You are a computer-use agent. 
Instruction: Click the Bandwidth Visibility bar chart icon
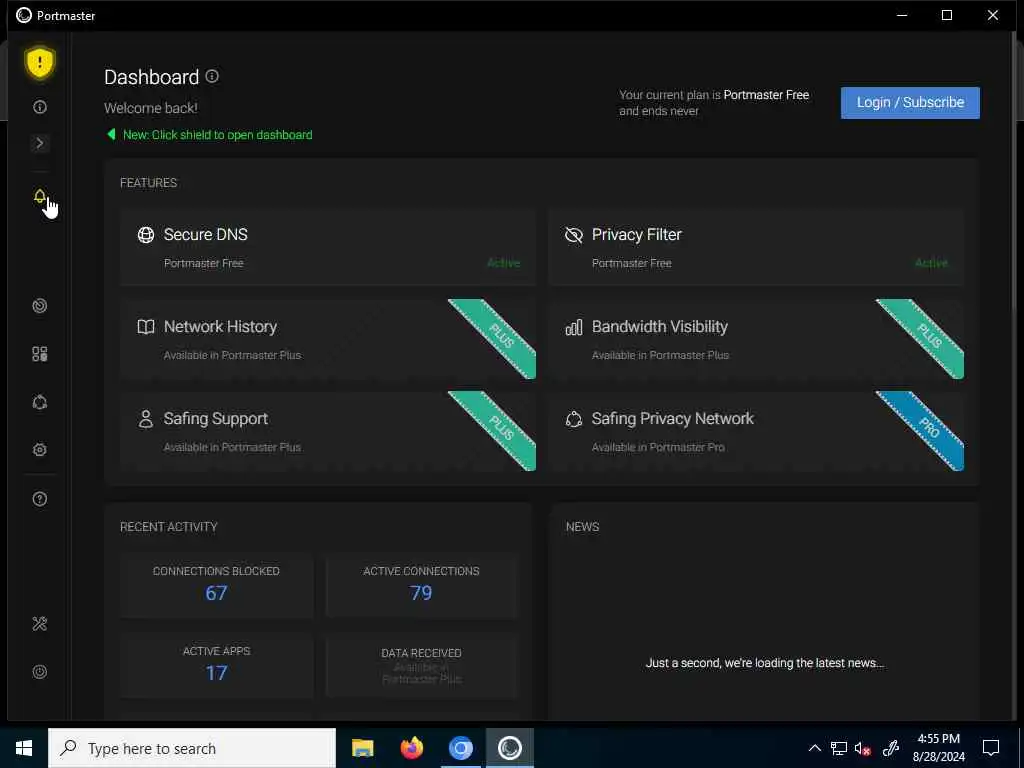573,327
